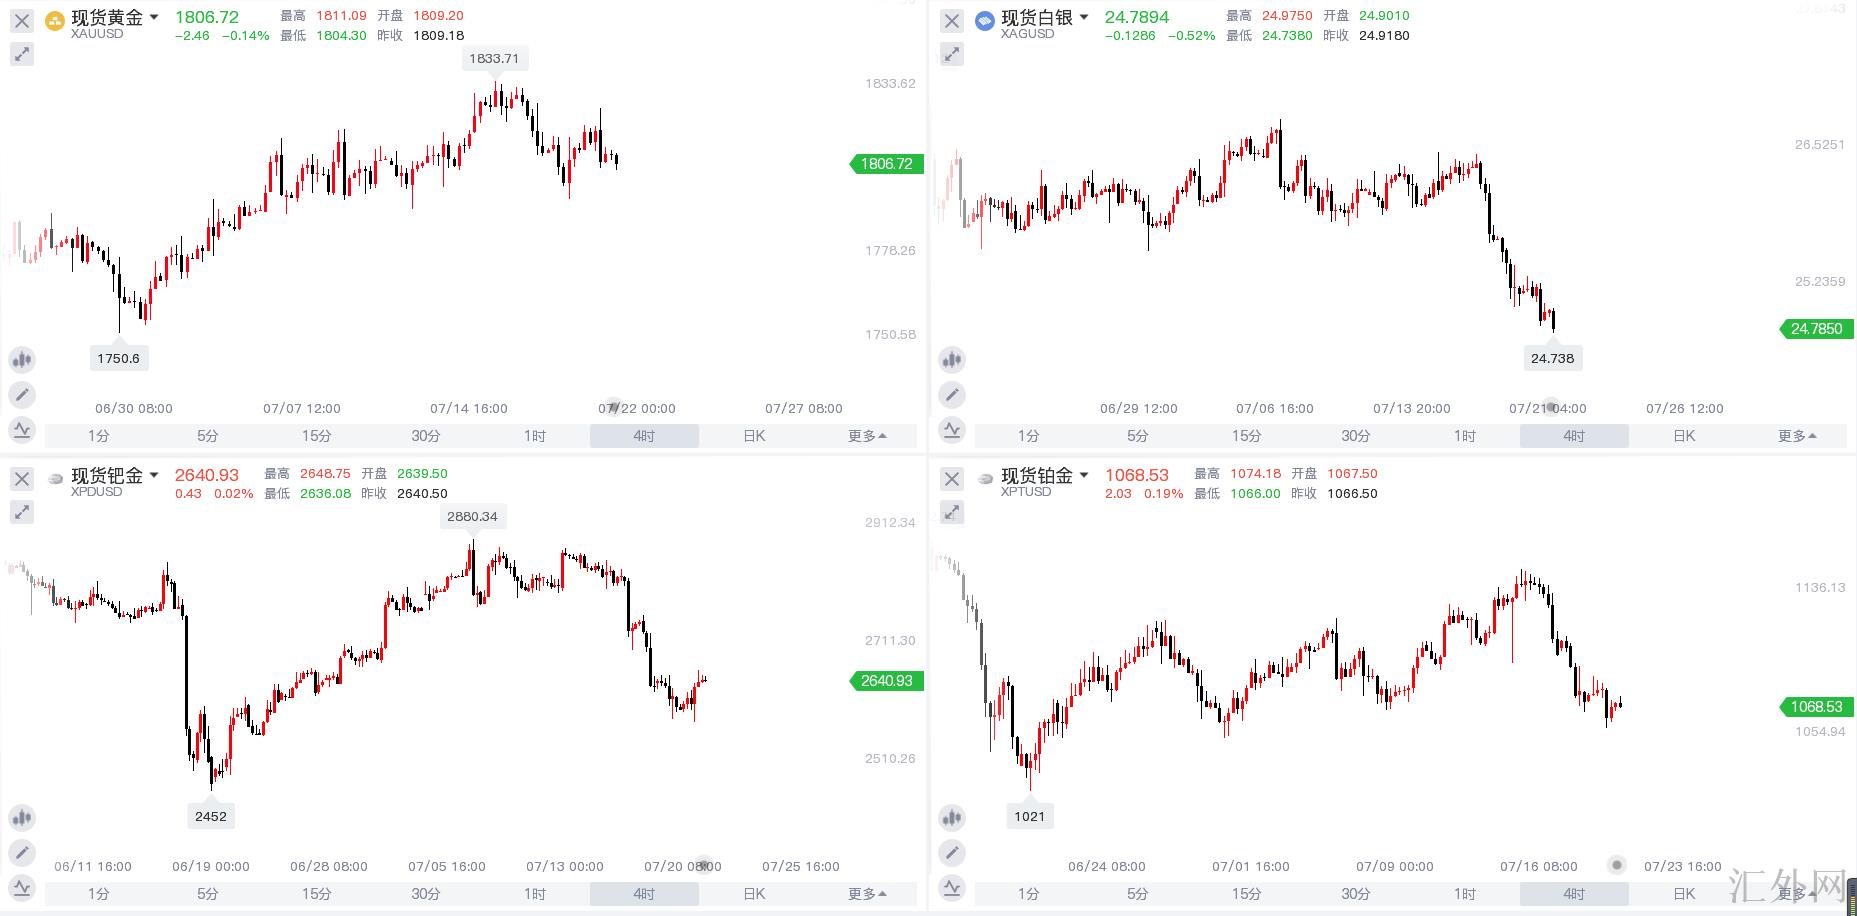Expand 更多 timeframes in the silver chart
Viewport: 1857px width, 916px height.
[x=1797, y=436]
